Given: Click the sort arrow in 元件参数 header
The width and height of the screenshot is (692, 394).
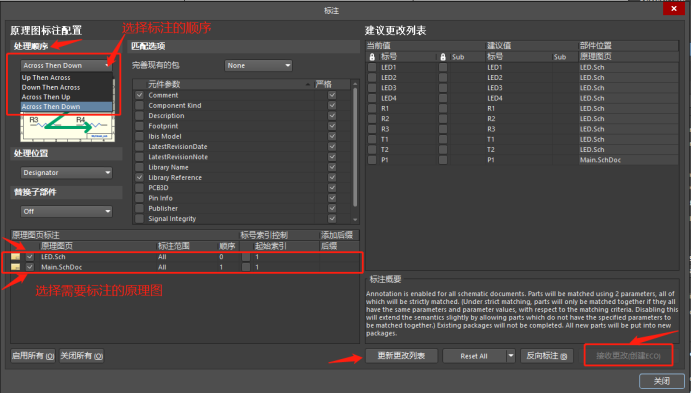Looking at the screenshot, I should pos(308,84).
